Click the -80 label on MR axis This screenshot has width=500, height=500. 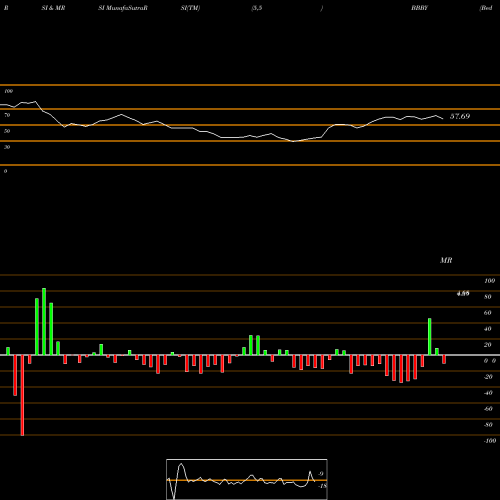488,425
